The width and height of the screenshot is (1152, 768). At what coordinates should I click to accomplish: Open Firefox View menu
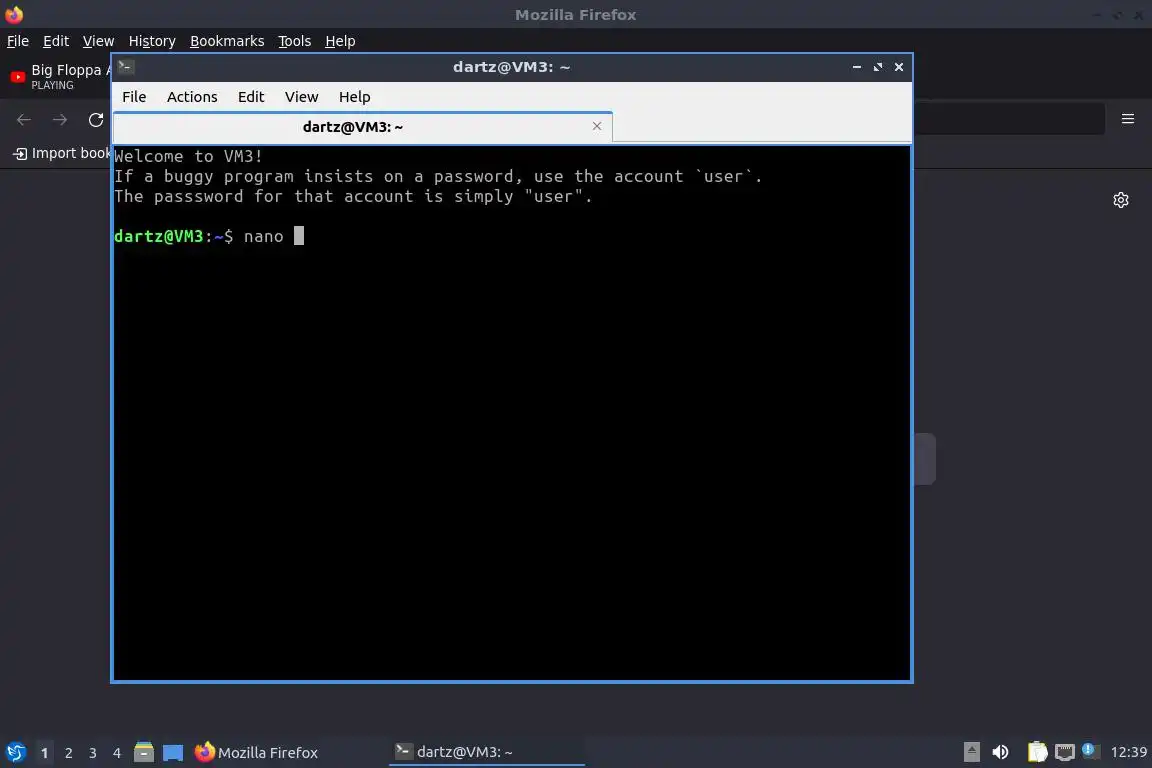[x=98, y=41]
